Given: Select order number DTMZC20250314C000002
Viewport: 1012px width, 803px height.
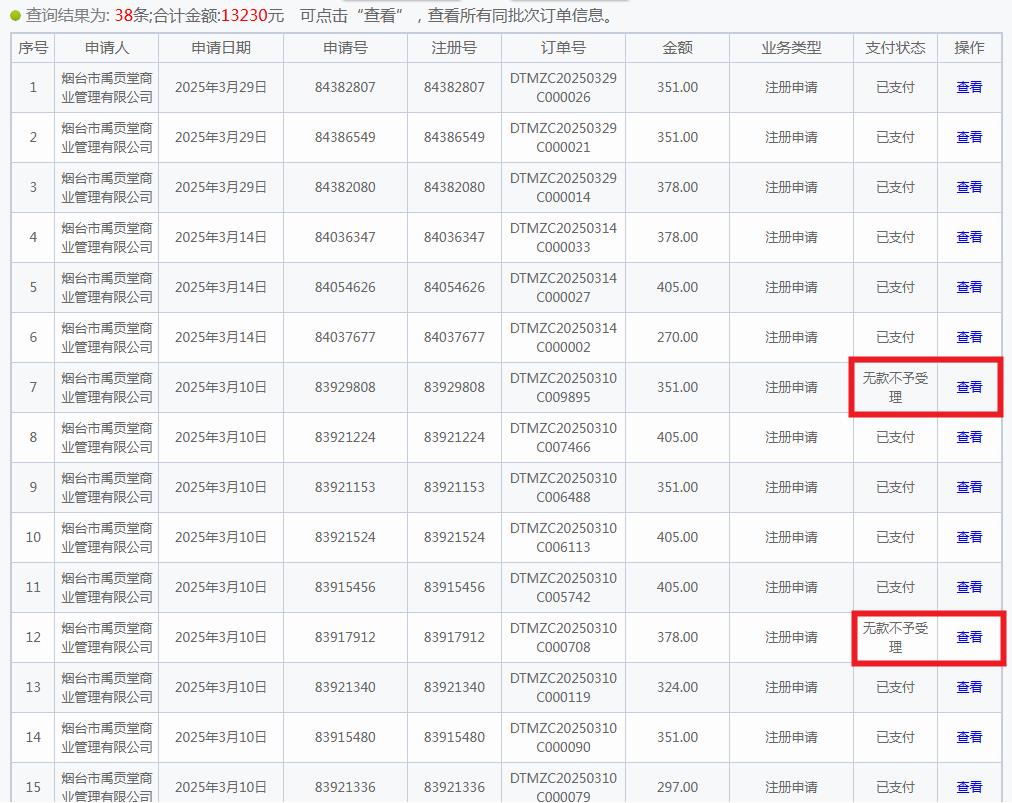Looking at the screenshot, I should coord(563,338).
